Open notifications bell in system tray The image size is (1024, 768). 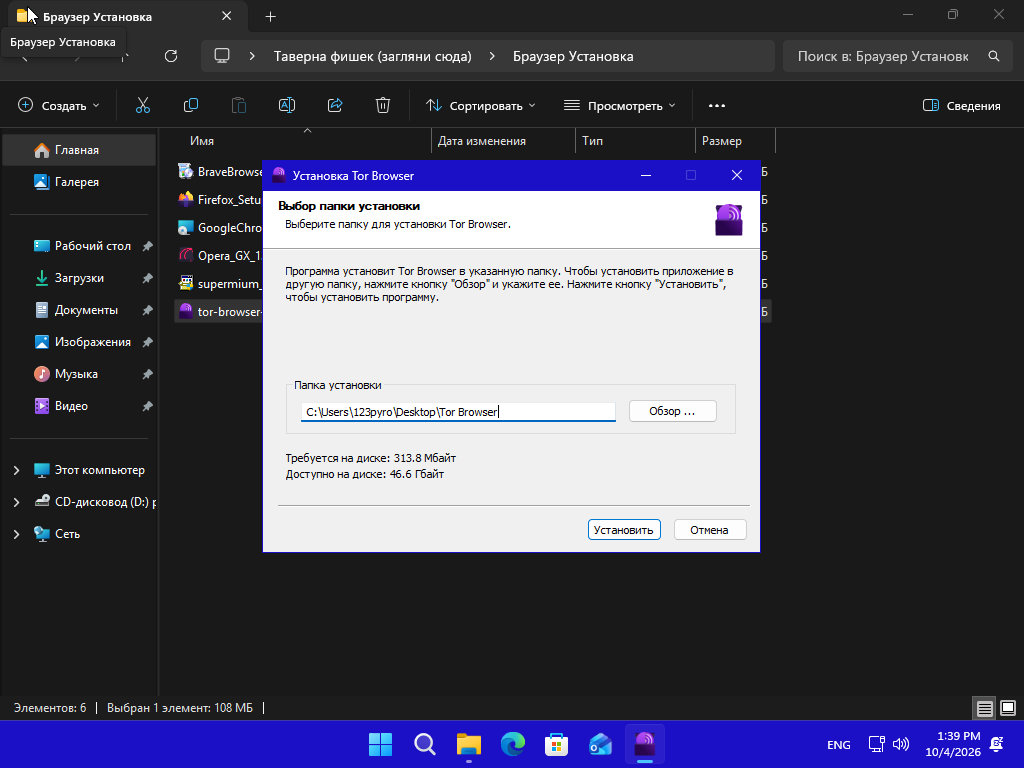(997, 744)
